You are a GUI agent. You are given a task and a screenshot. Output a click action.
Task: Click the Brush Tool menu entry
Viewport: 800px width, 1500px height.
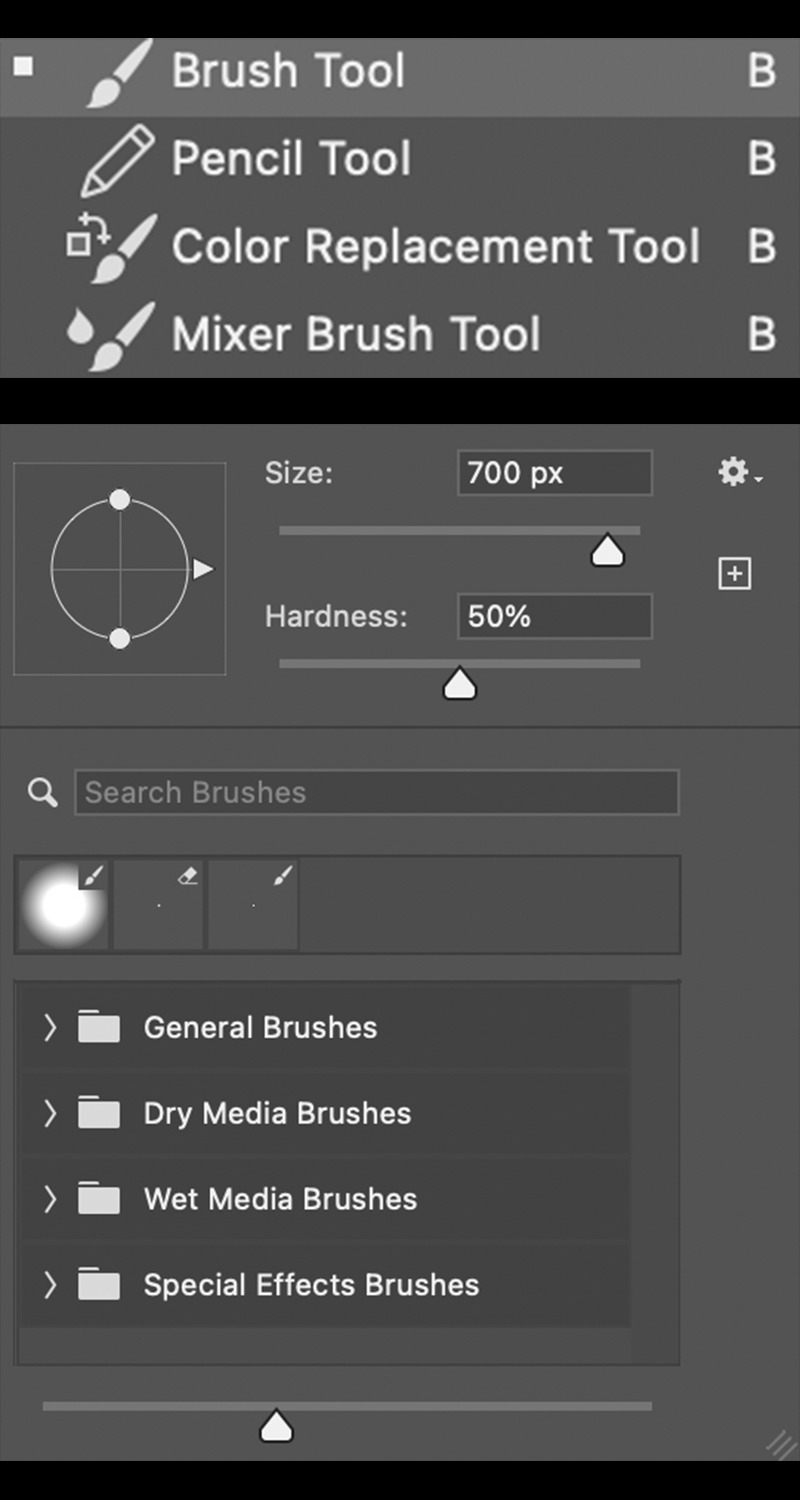400,73
